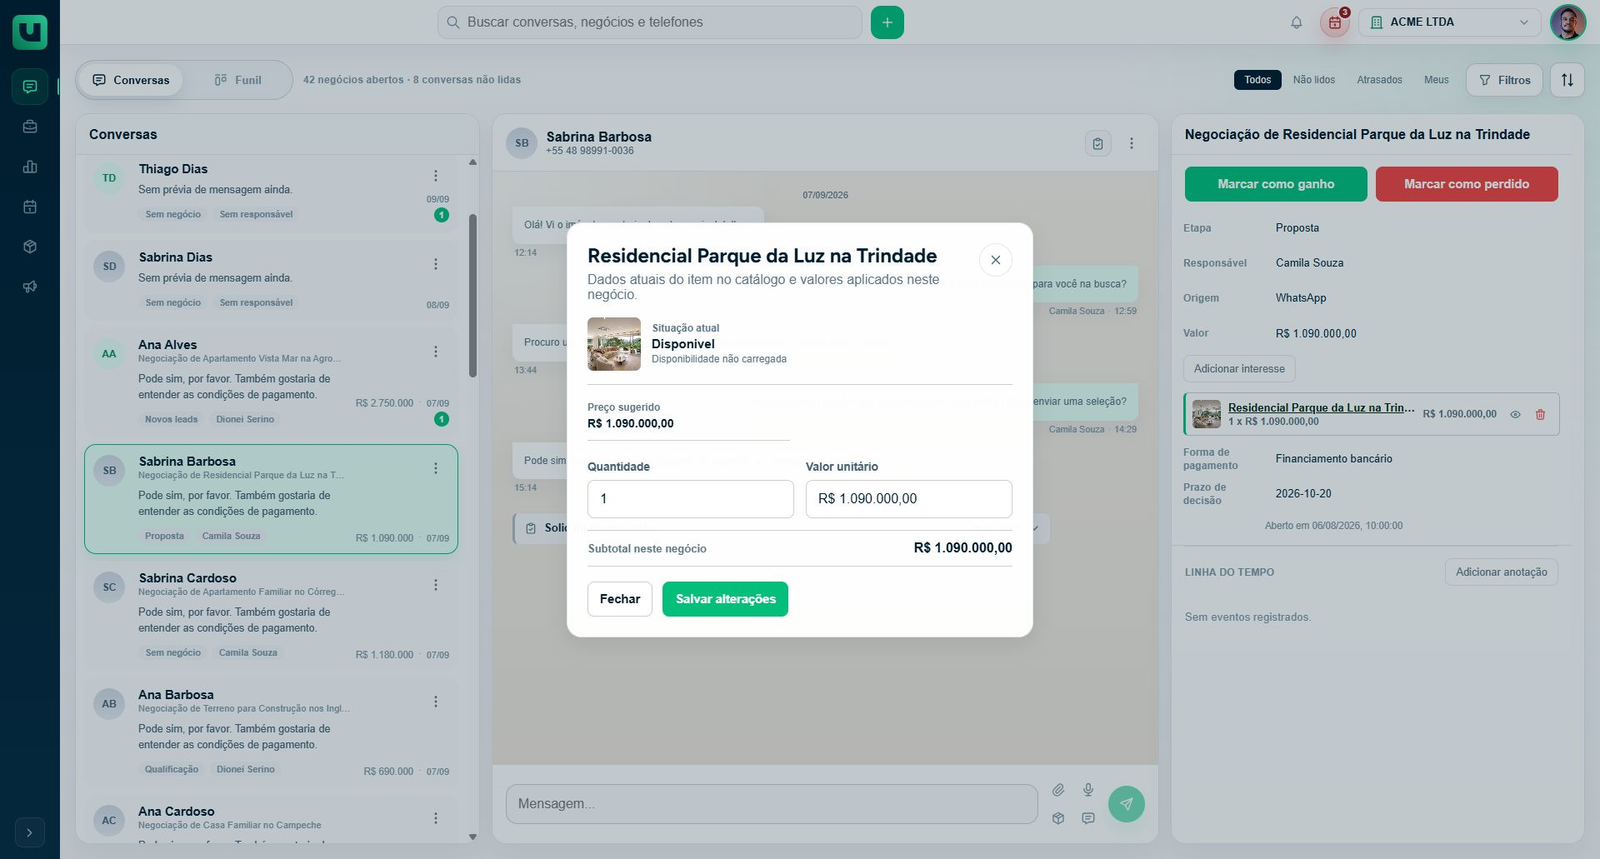This screenshot has width=1600, height=859.
Task: Toggle the eye icon on the interest item
Action: click(1515, 414)
